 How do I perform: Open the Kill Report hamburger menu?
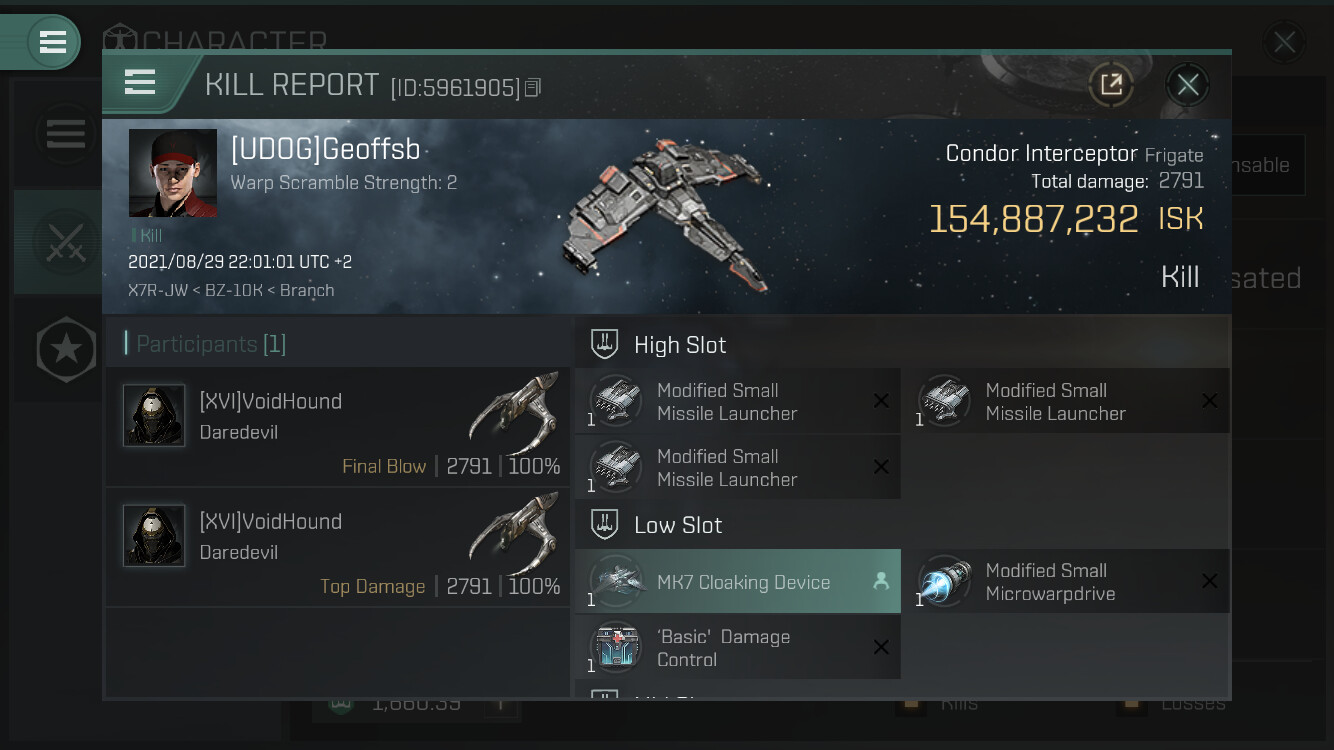[x=140, y=82]
